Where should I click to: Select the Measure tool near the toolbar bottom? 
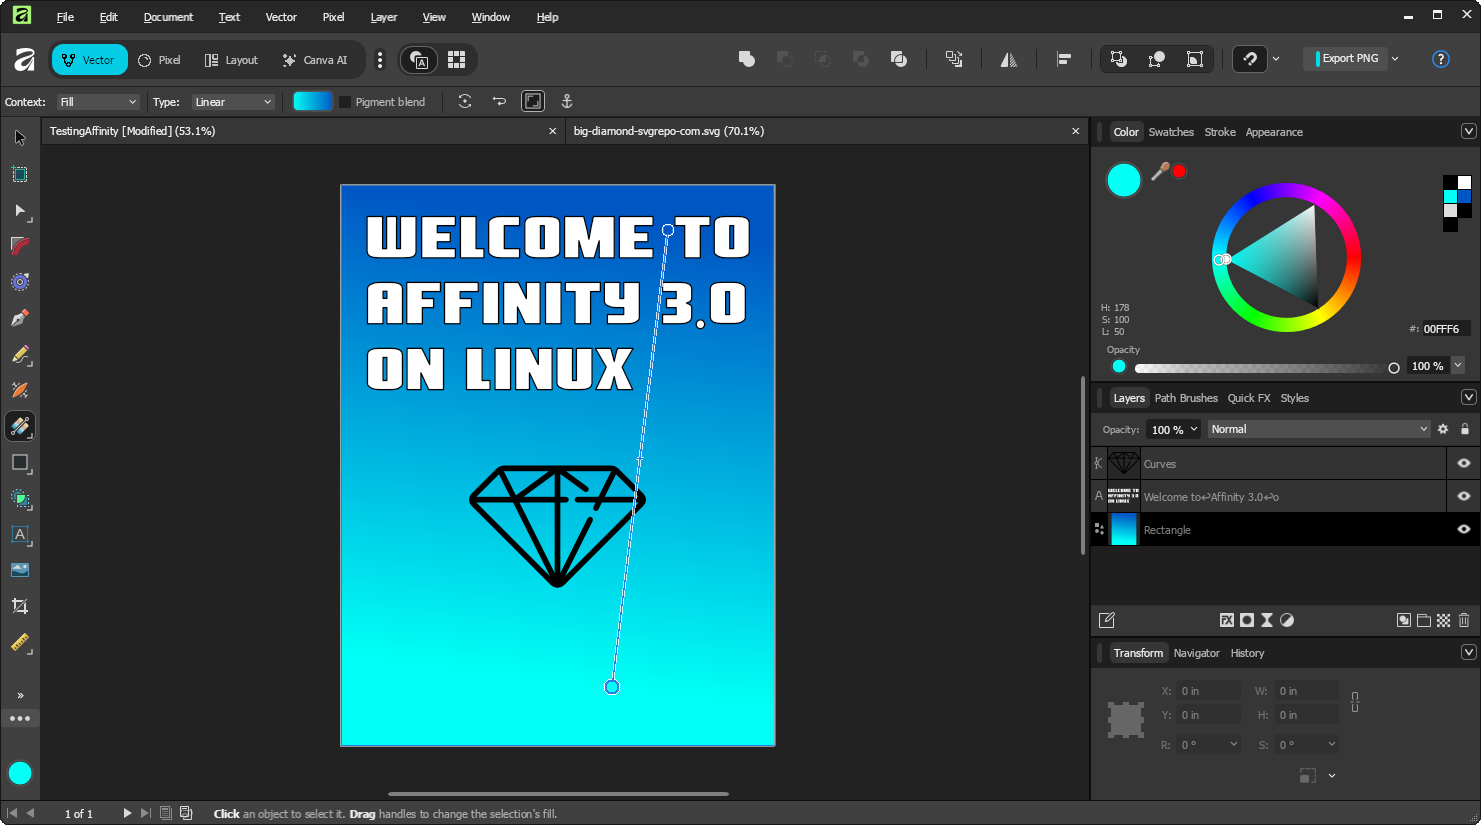coord(20,643)
